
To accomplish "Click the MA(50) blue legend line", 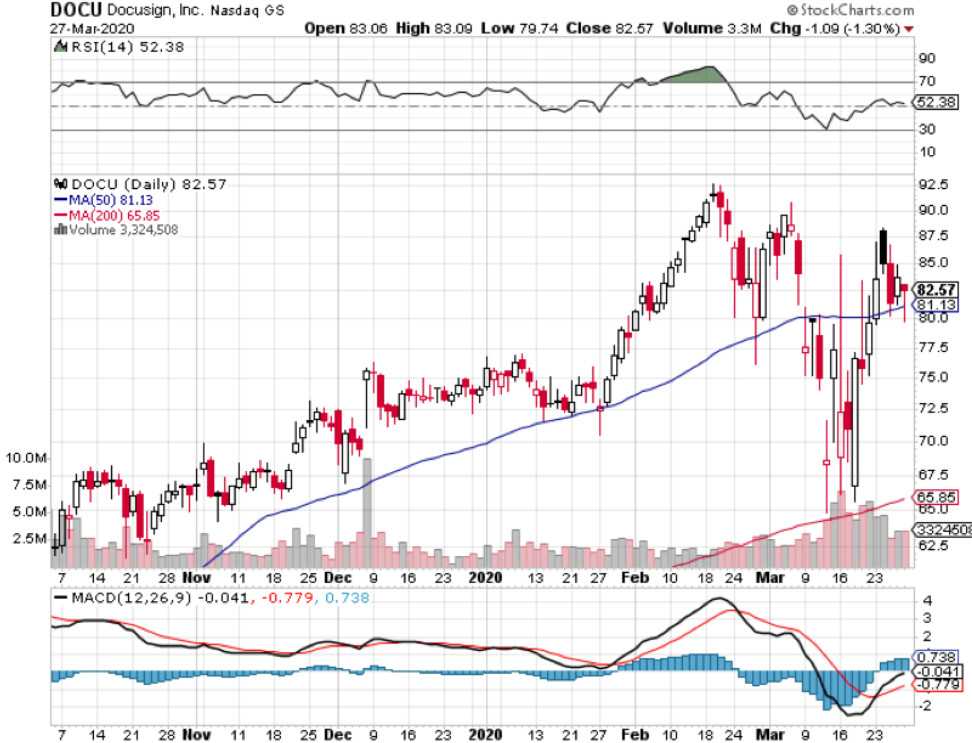I will (x=61, y=200).
